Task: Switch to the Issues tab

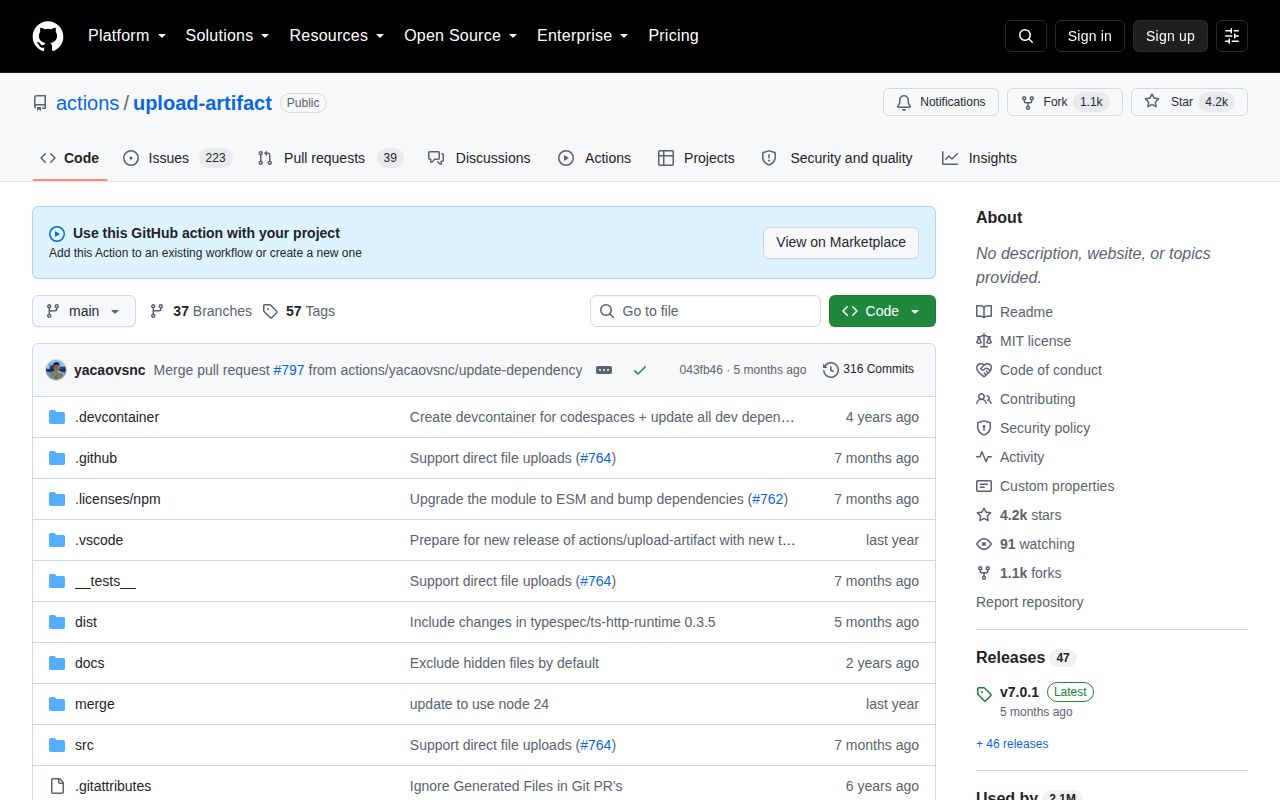Action: [178, 158]
